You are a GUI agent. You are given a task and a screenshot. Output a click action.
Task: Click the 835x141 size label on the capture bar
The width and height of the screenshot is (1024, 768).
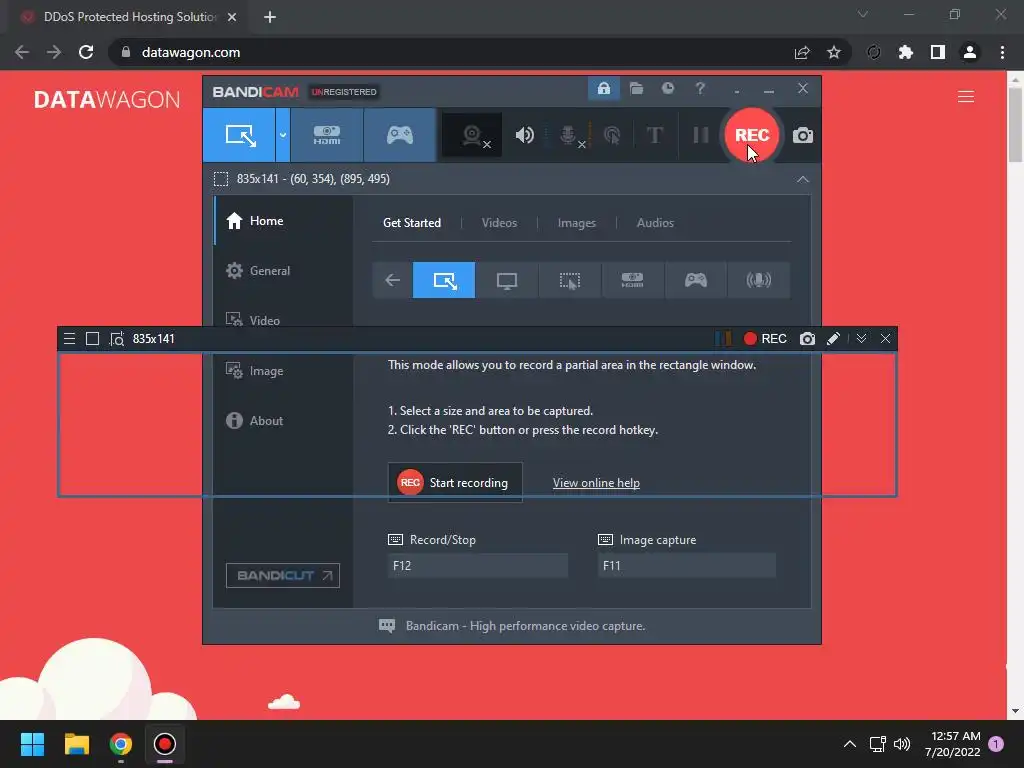tap(153, 338)
